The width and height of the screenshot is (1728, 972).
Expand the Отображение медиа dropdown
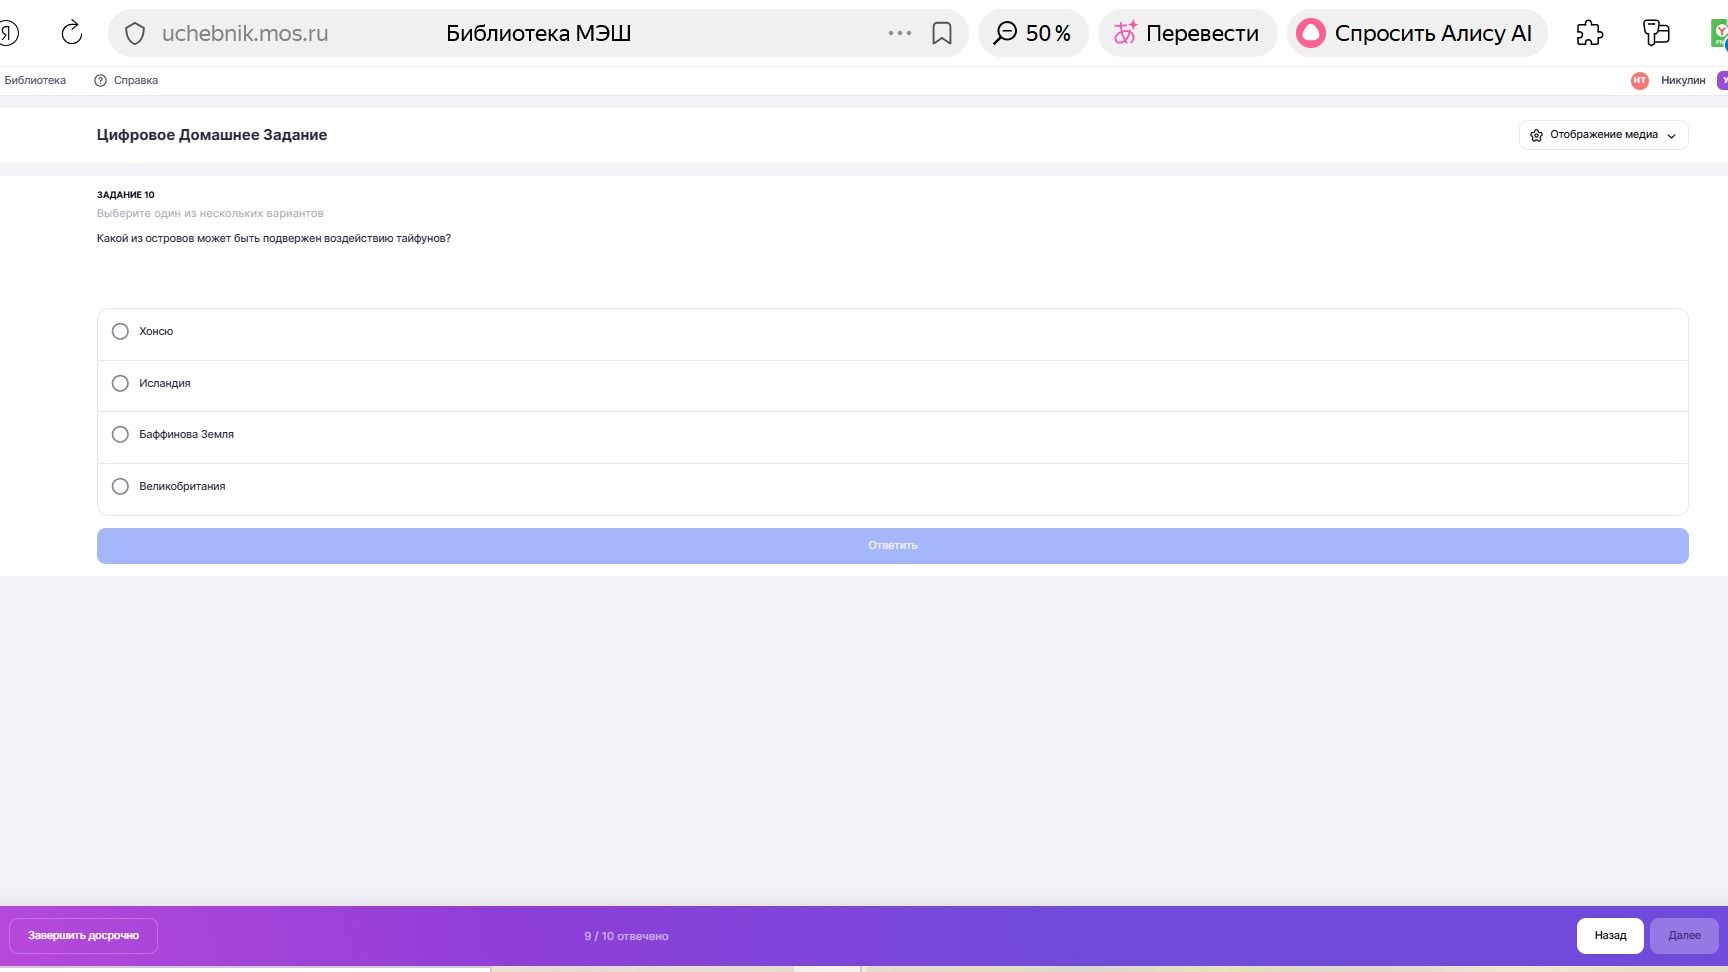pos(1603,135)
